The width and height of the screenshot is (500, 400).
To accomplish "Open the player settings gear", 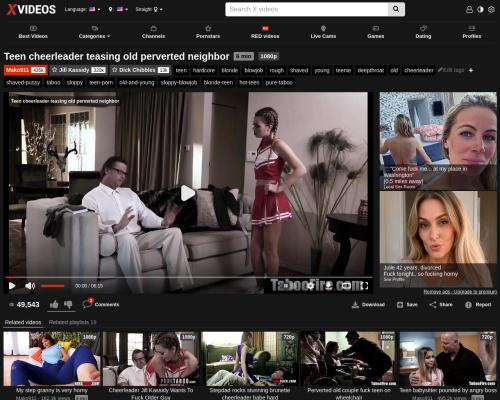I will coord(311,286).
